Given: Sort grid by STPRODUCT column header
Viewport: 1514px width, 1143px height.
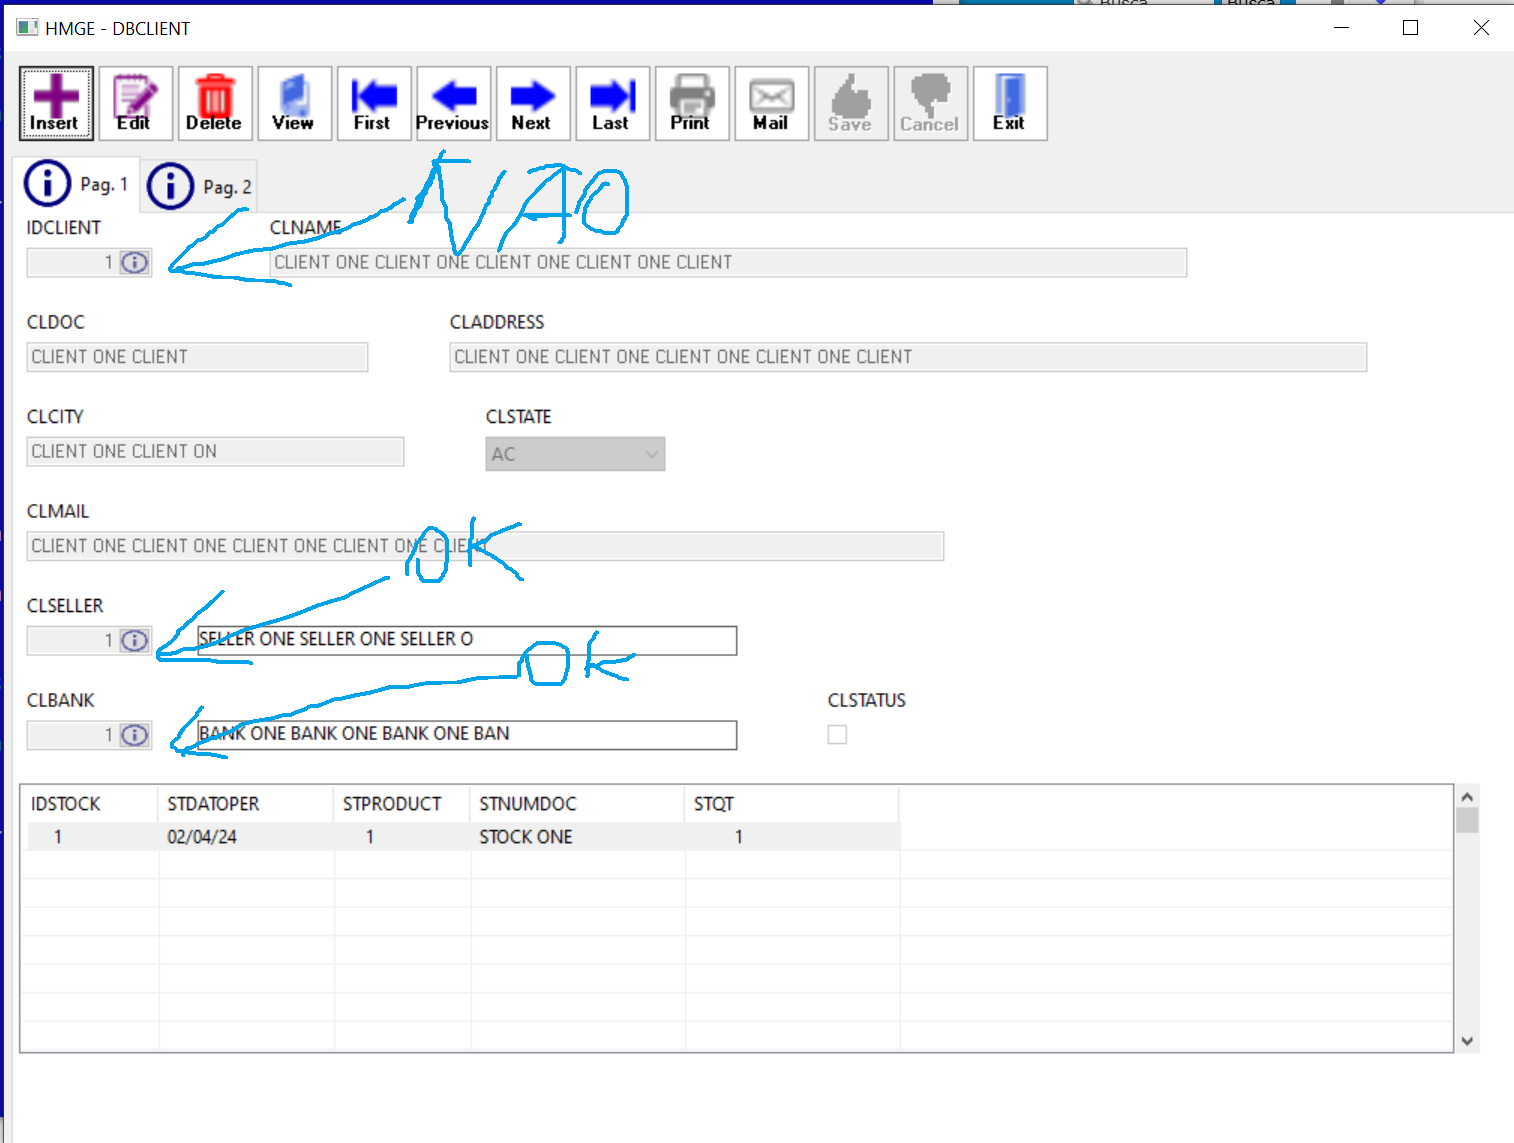Looking at the screenshot, I should point(401,804).
